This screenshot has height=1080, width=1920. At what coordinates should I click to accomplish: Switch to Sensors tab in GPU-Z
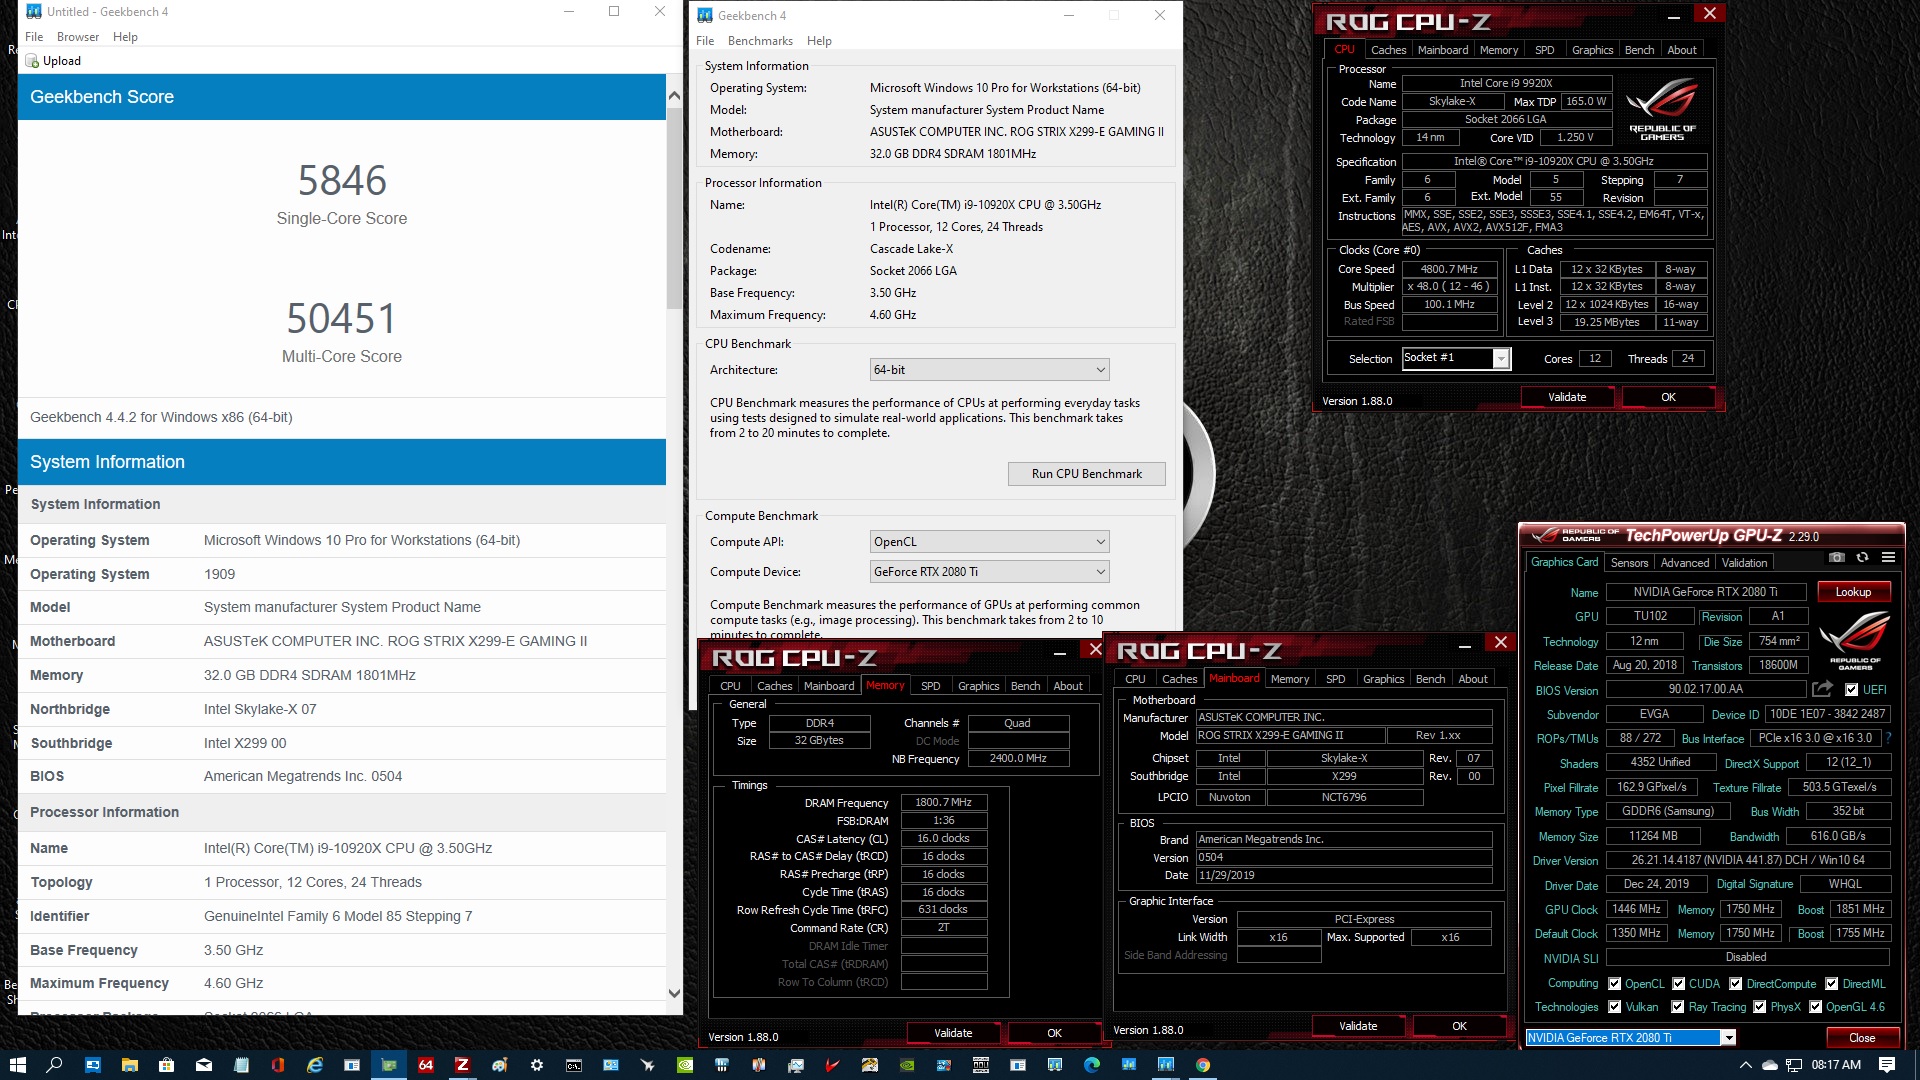pos(1629,563)
